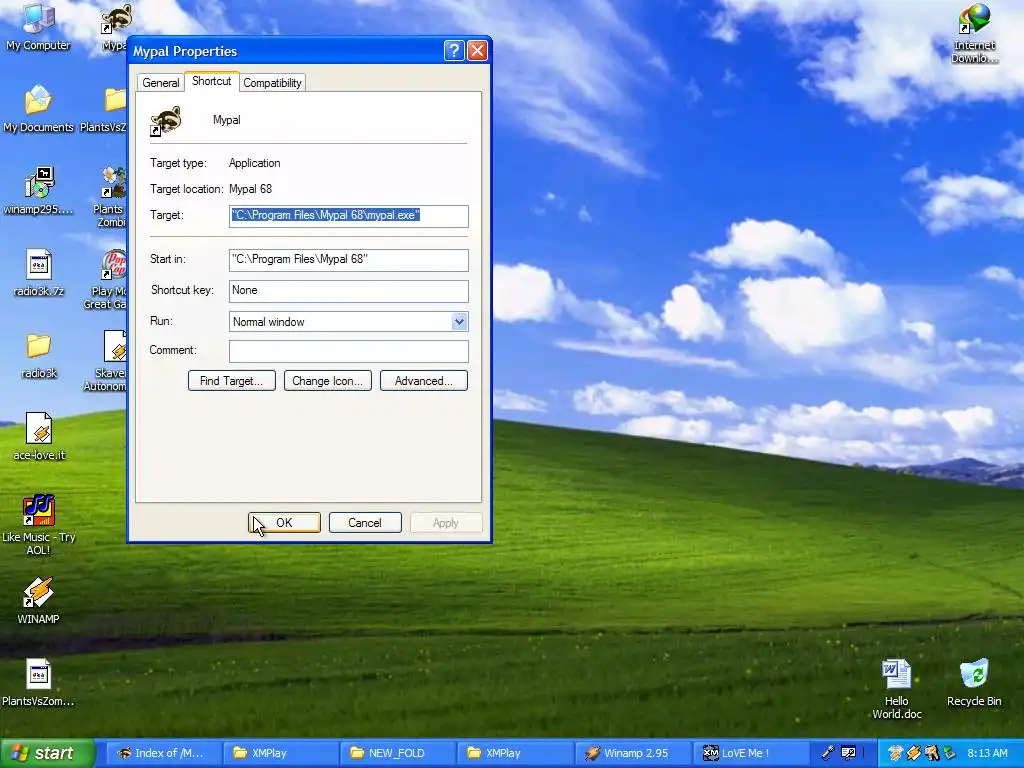Viewport: 1024px width, 768px height.
Task: Switch to the LoVE Me ! taskbar button
Action: (750, 753)
